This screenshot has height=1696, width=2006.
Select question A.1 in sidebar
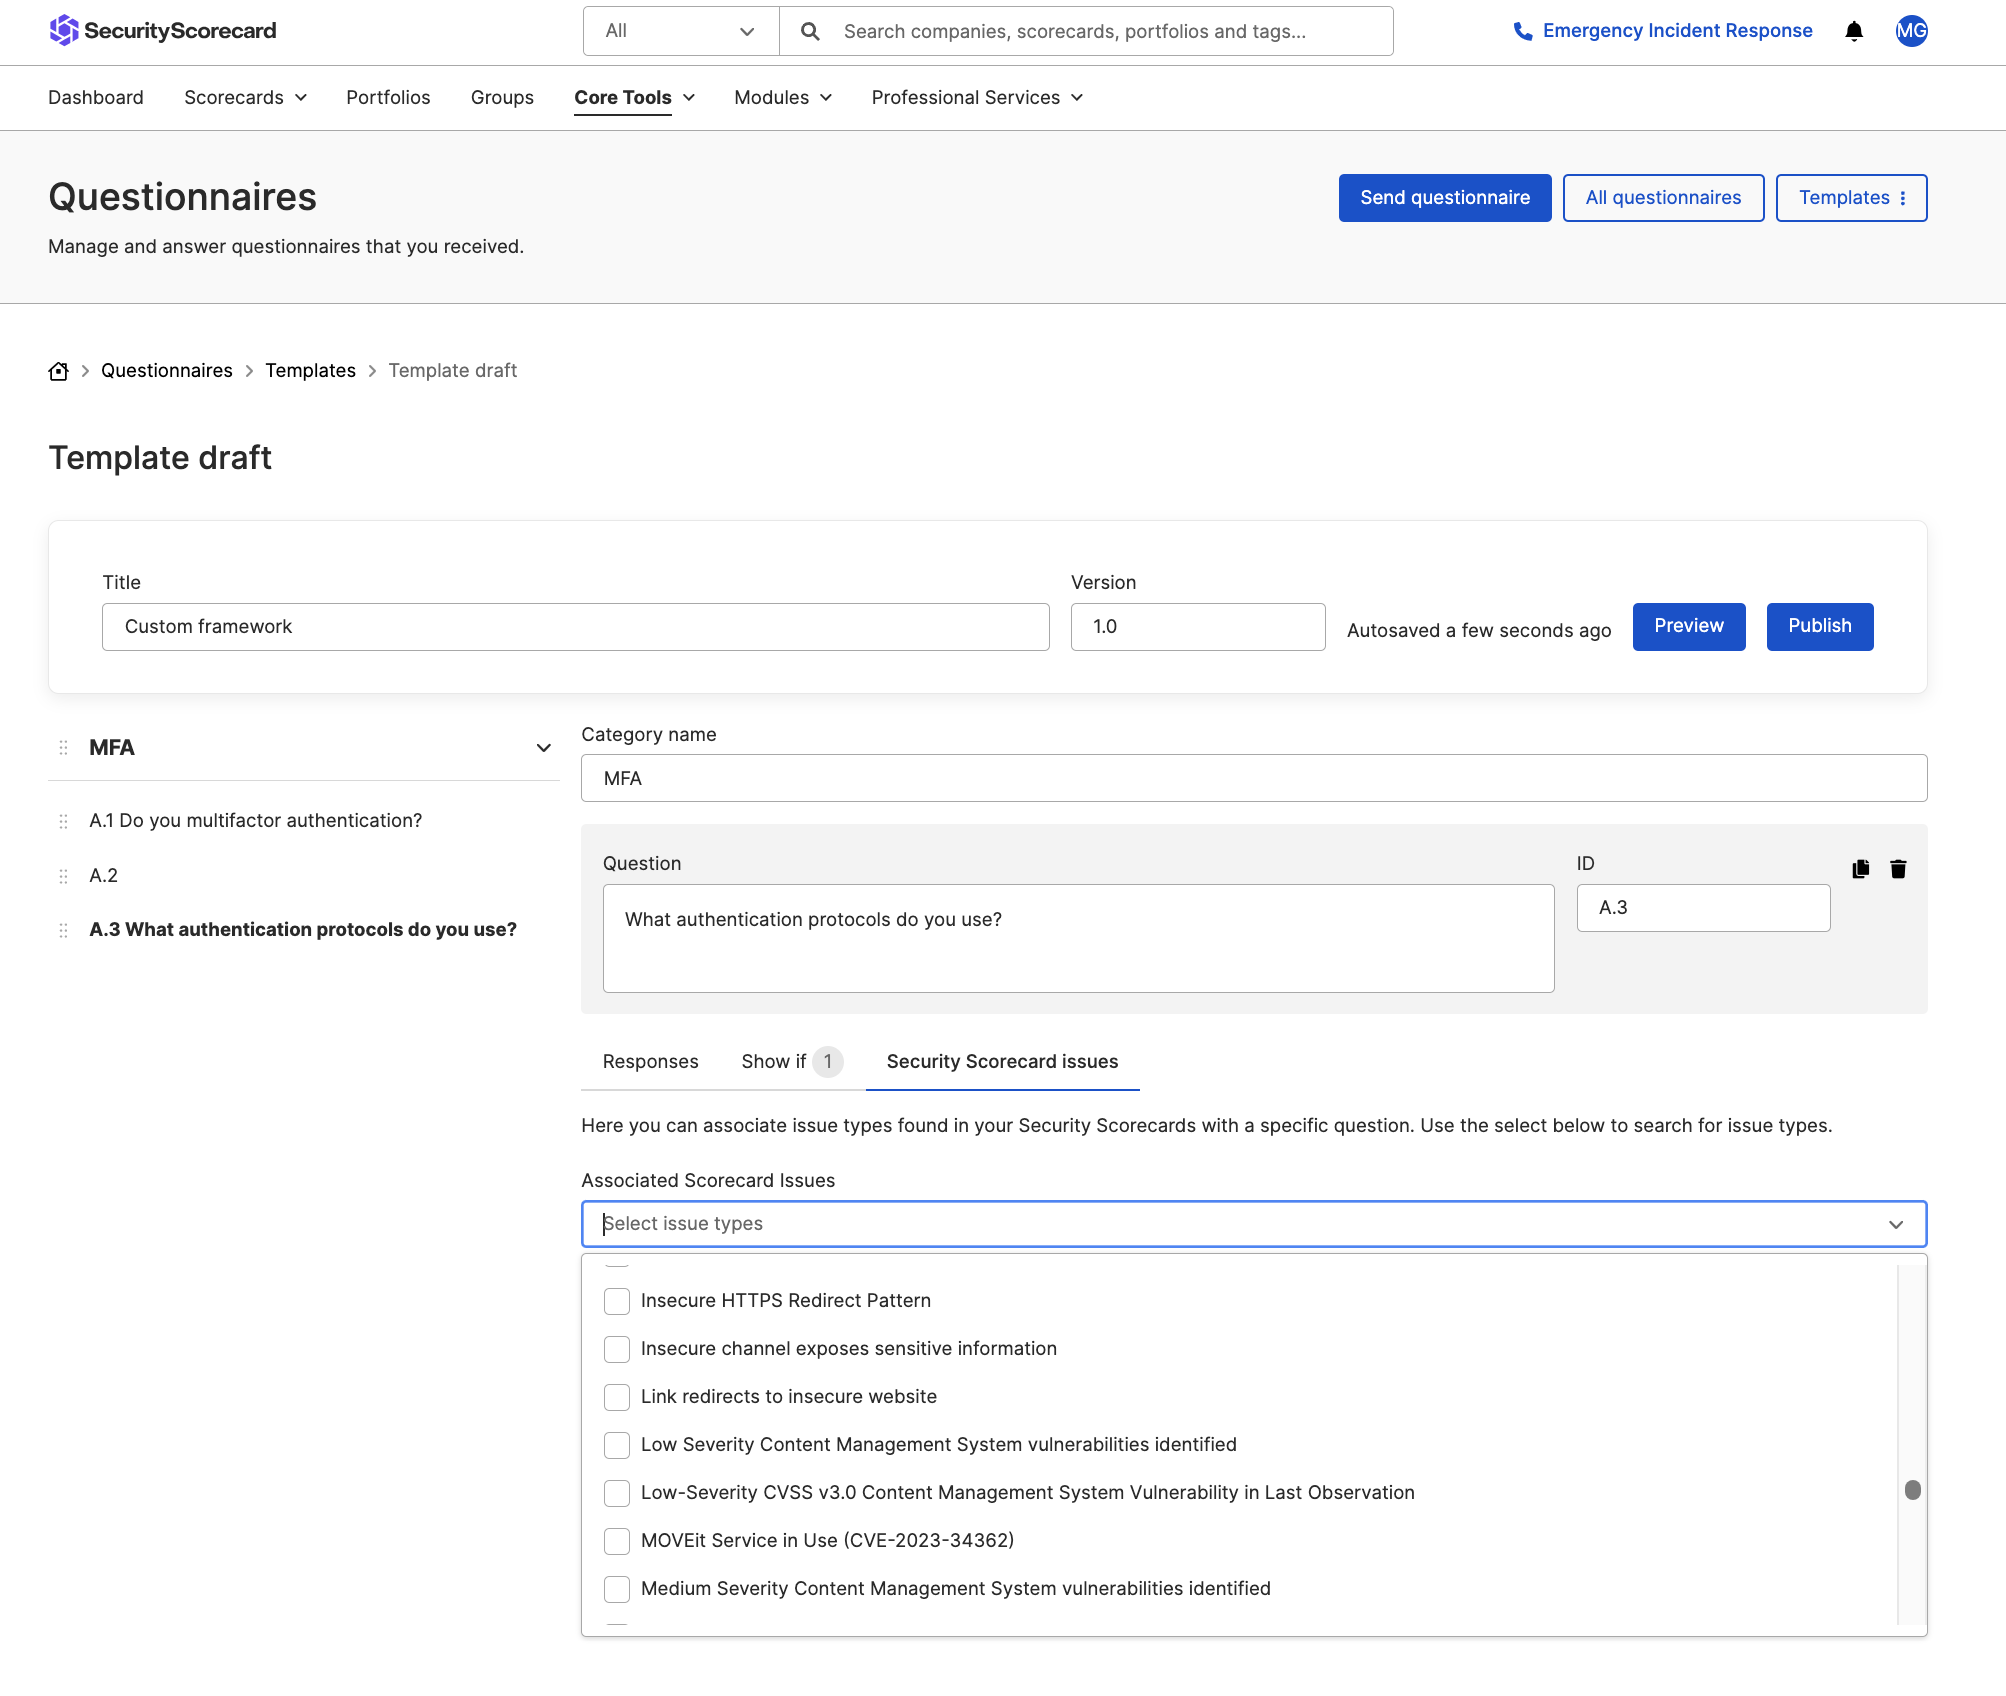(x=255, y=821)
